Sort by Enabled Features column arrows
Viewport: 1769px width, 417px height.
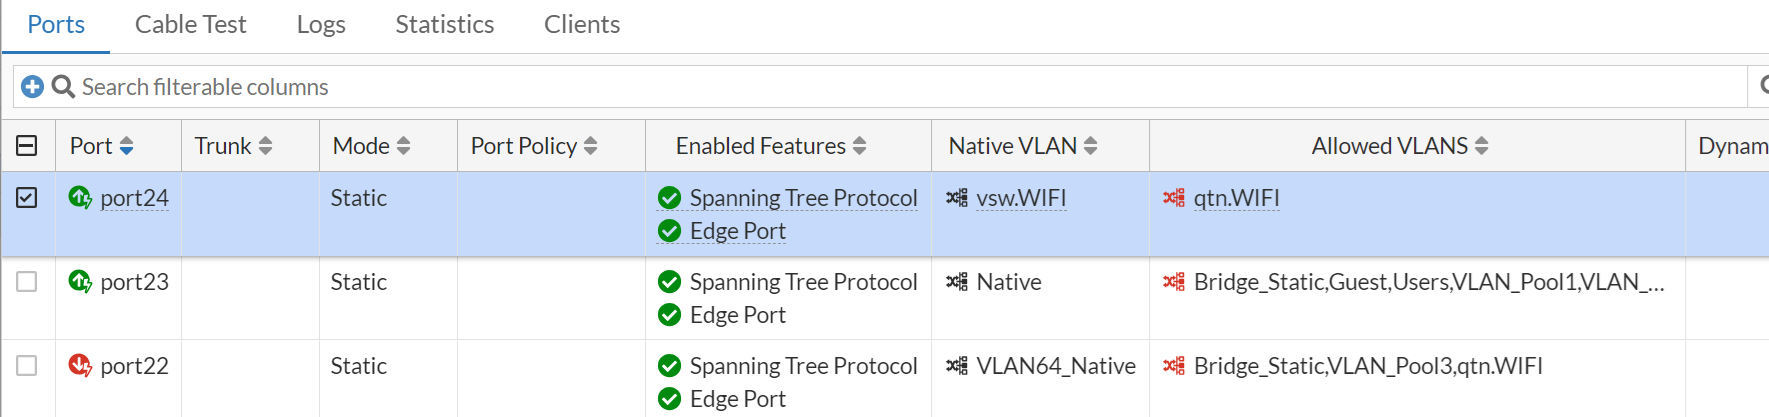(859, 146)
